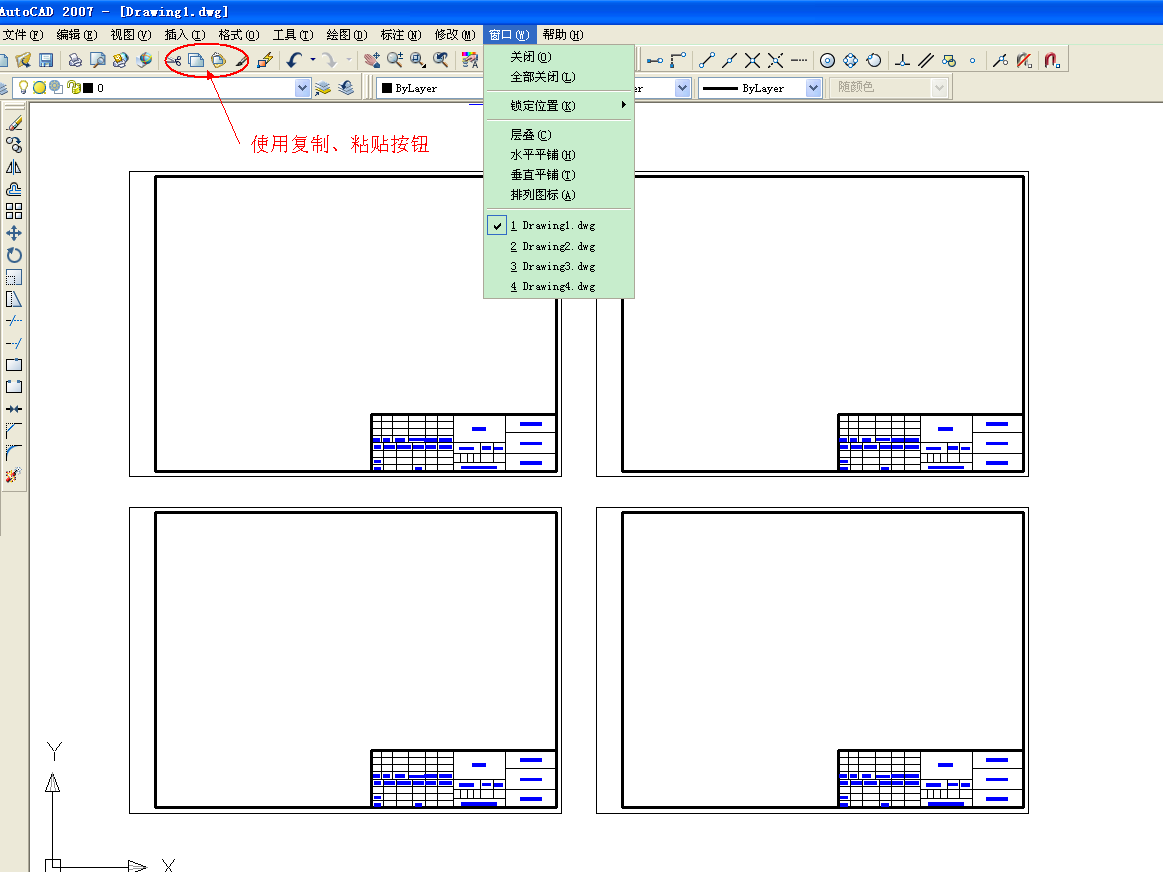Click the ByLayer color swatch control
The image size is (1163, 872).
425,88
